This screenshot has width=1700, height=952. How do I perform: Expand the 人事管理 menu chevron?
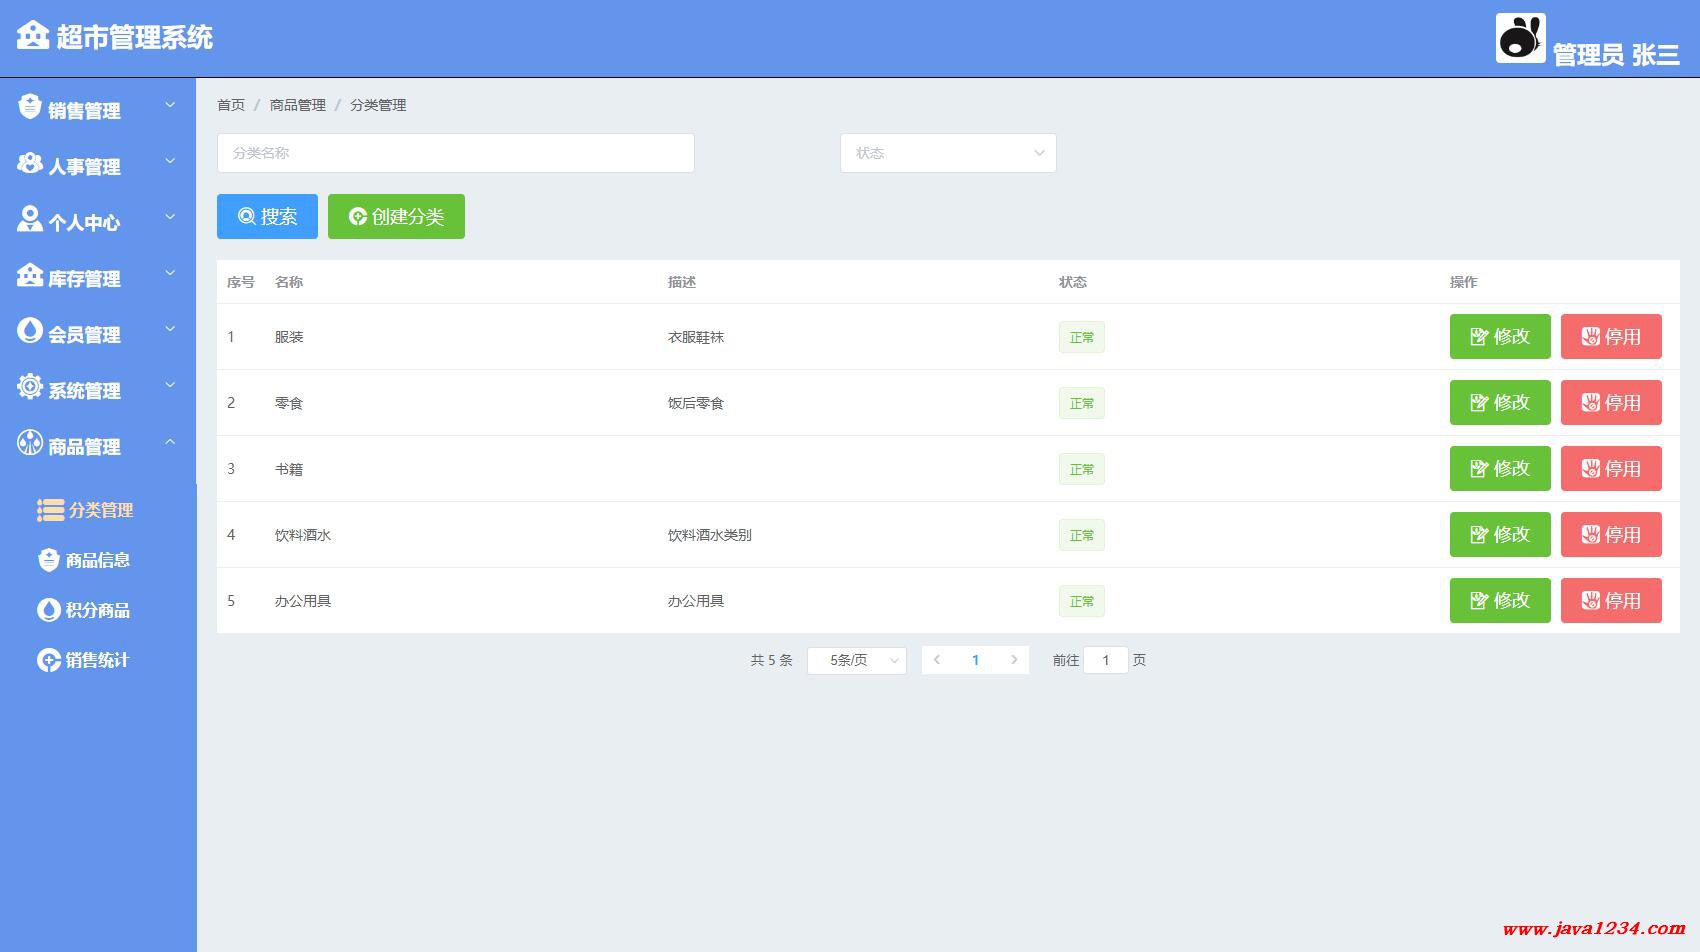[170, 161]
